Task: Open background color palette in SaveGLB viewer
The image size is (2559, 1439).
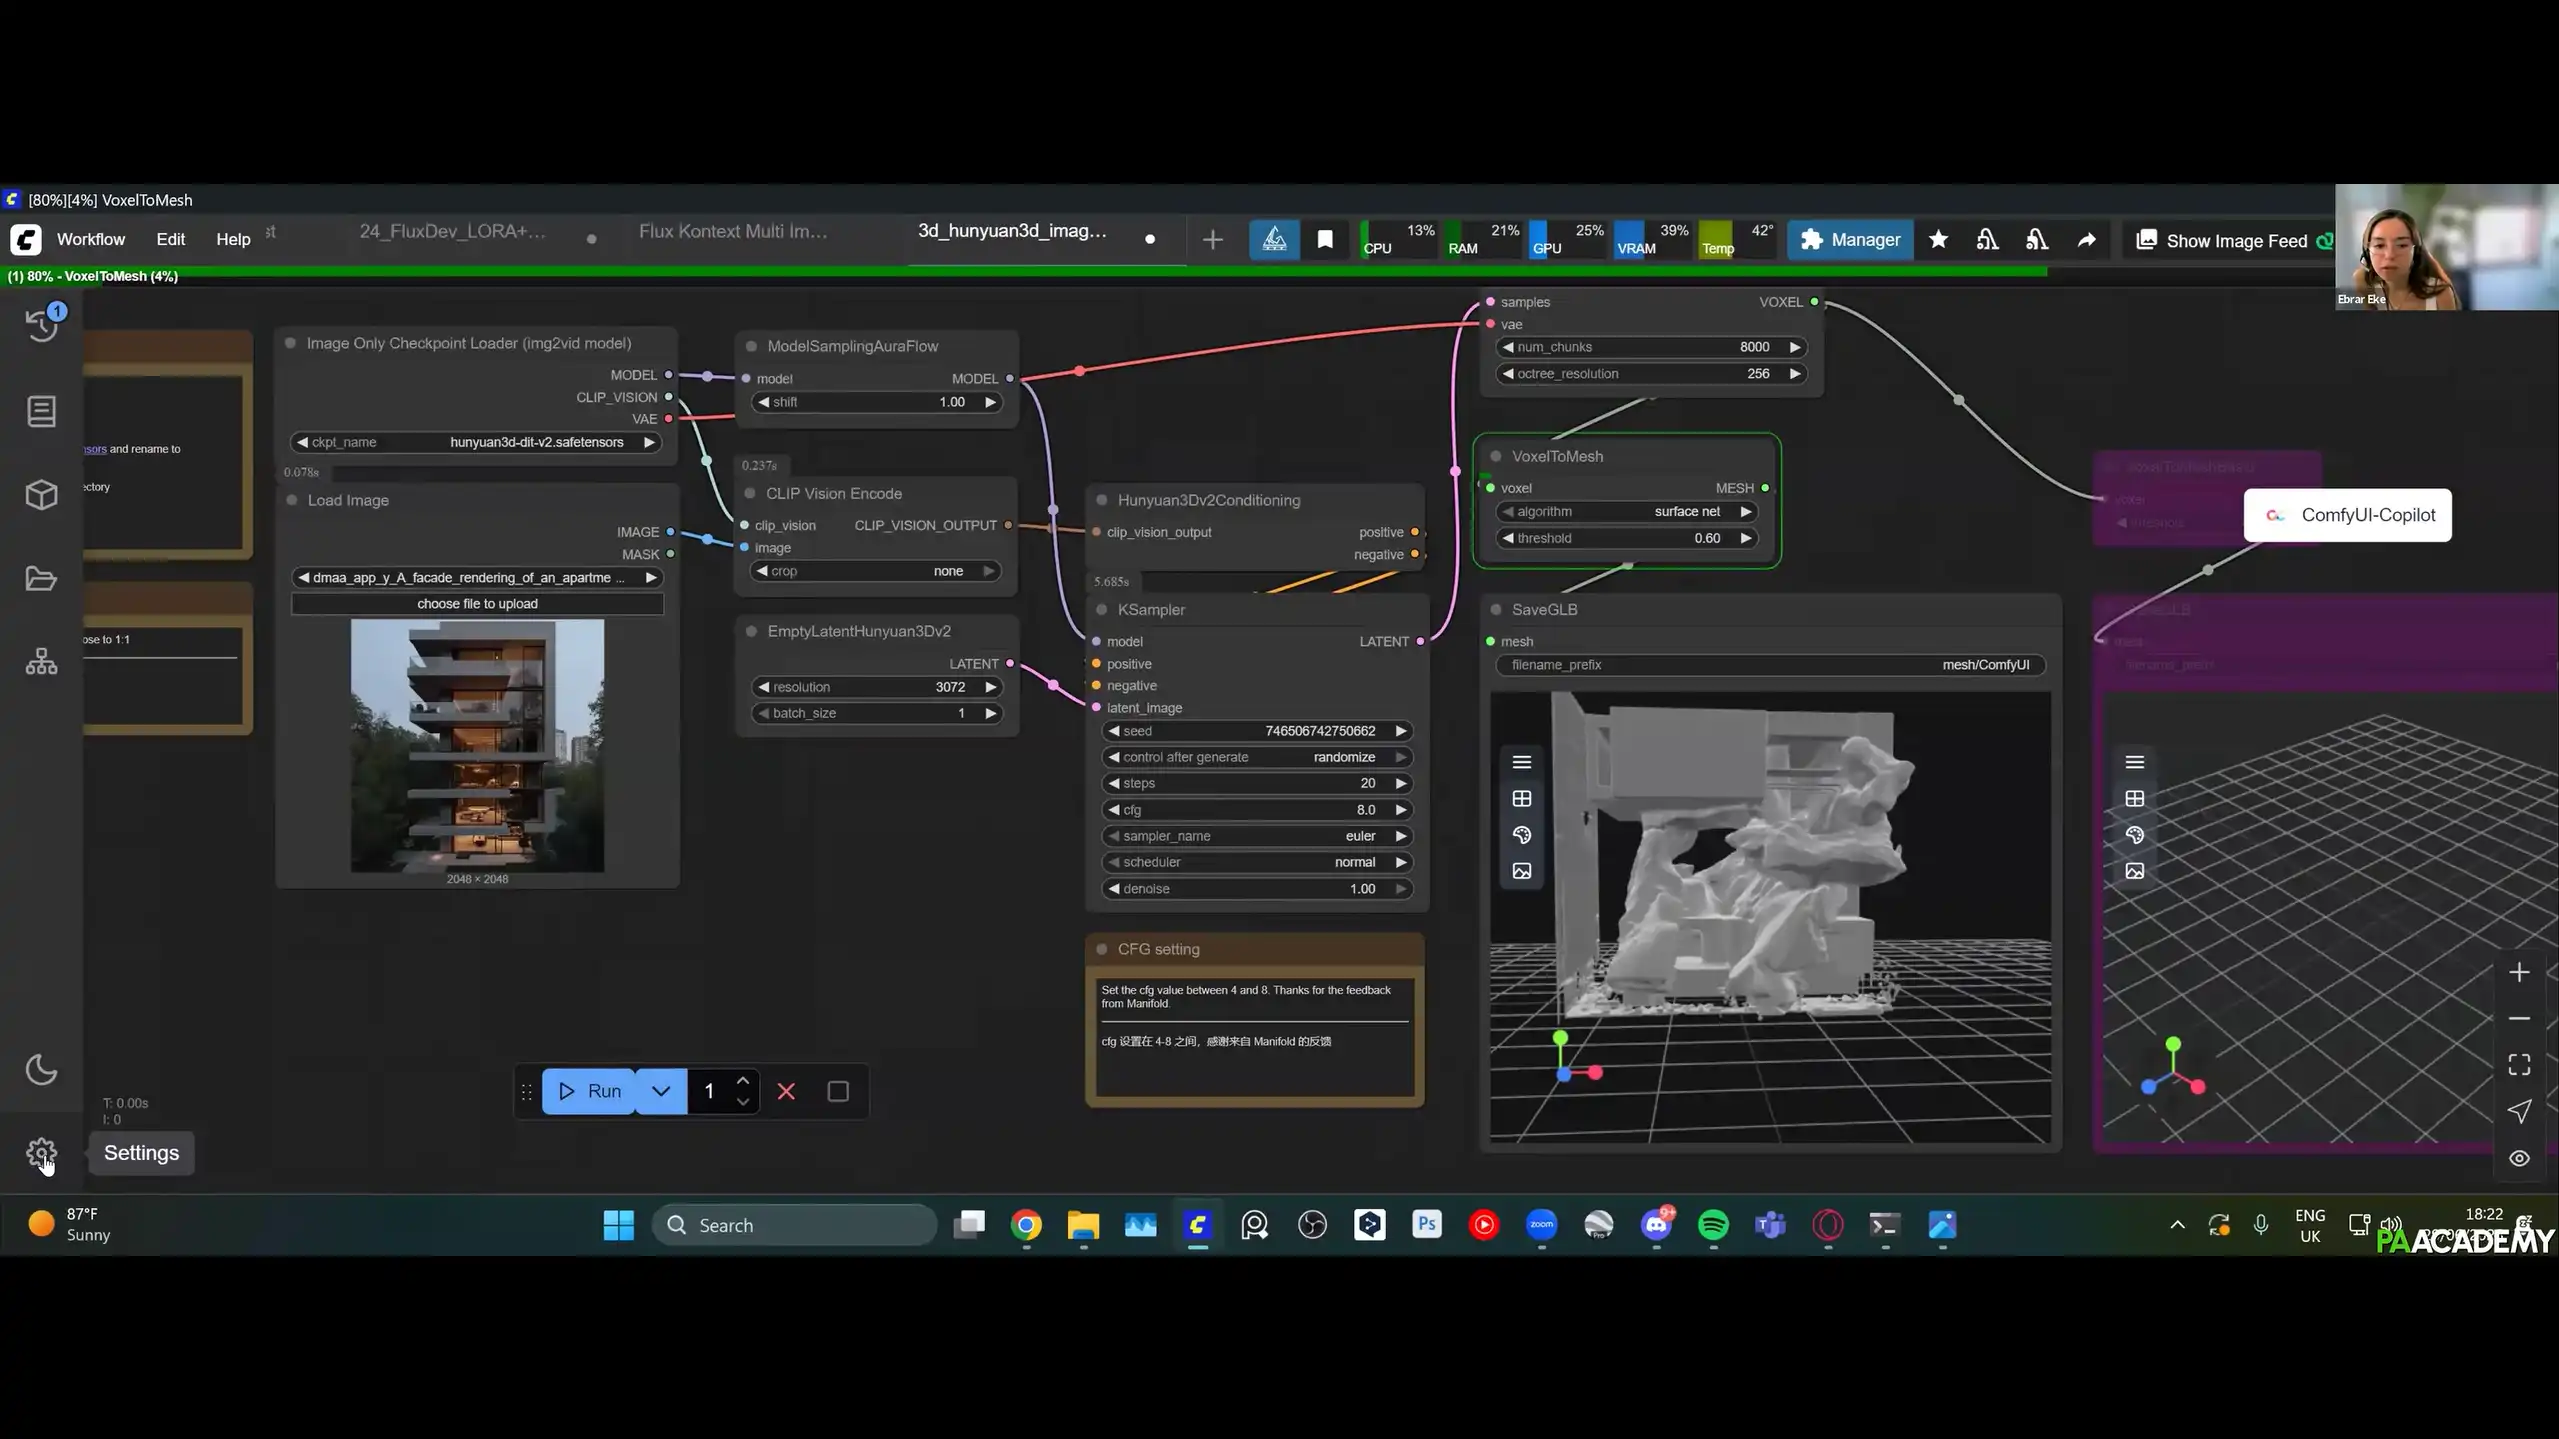Action: point(1521,835)
